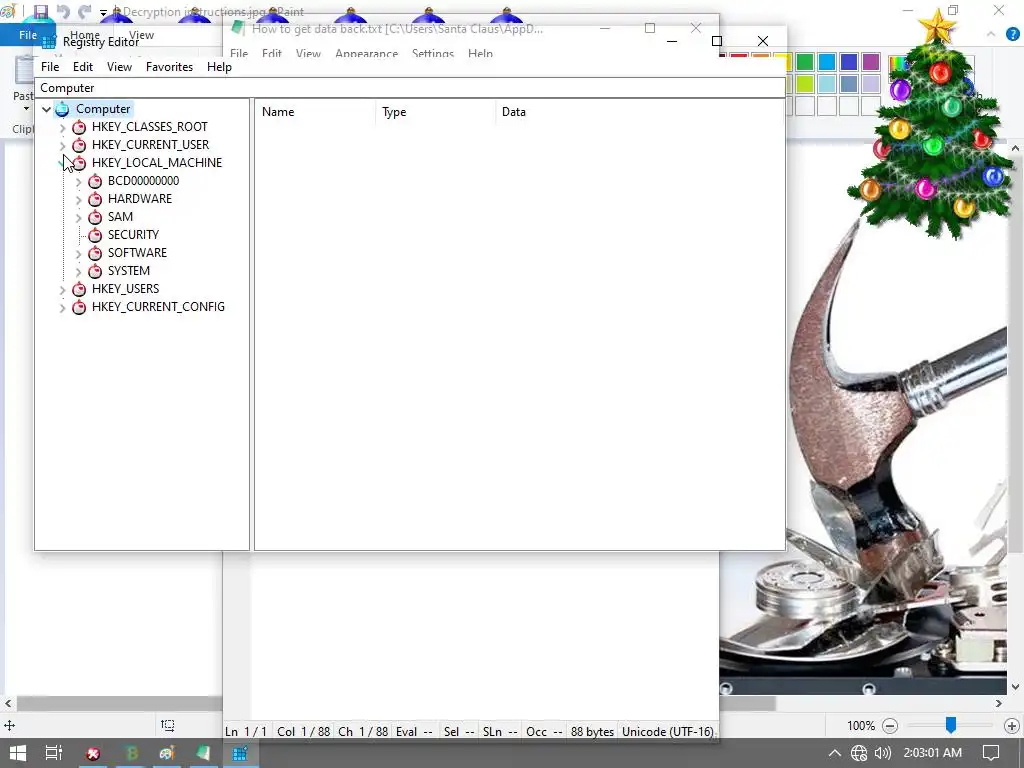Expand the BCD00000000 subkey
This screenshot has width=1024, height=768.
click(x=79, y=182)
